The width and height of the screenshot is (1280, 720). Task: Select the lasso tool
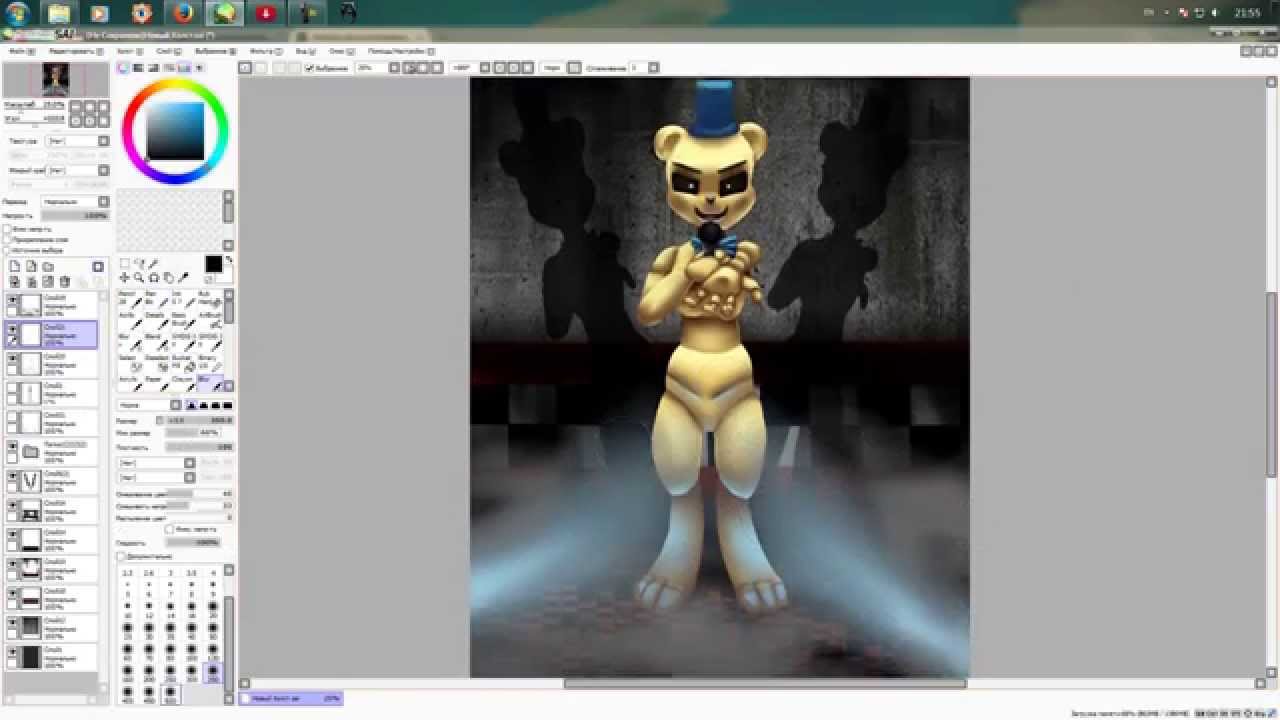point(139,264)
